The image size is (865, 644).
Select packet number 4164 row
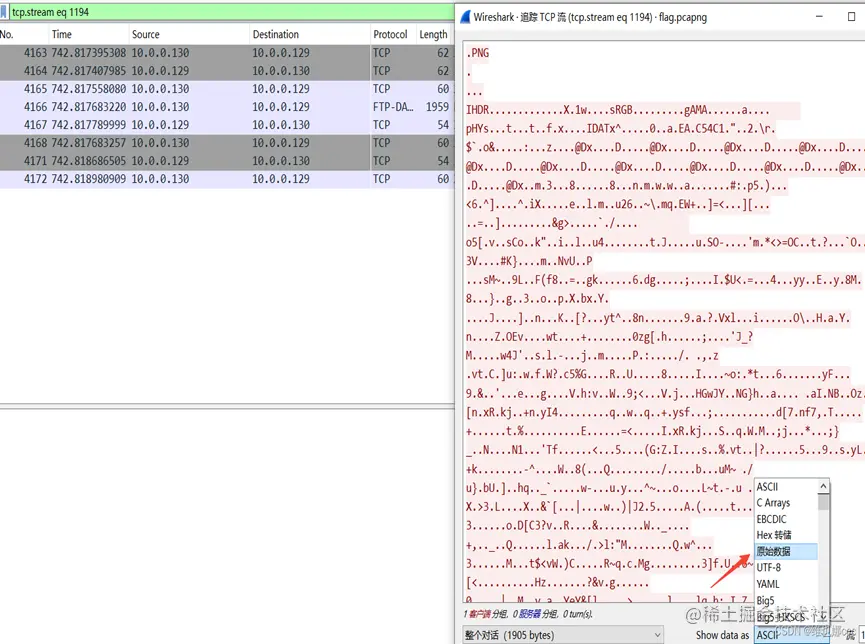coord(226,71)
